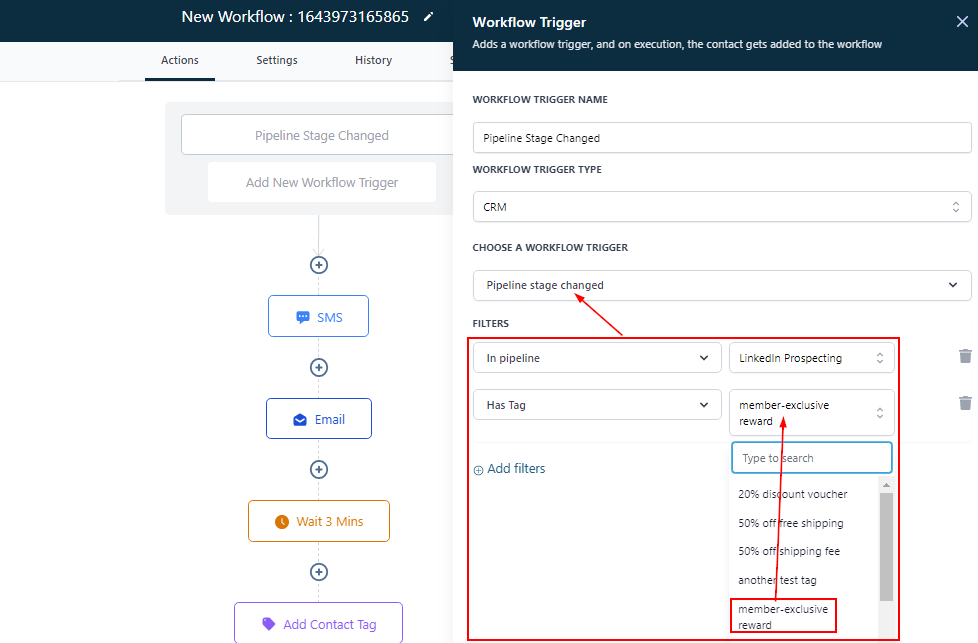Open the In pipeline filter dropdown
Screen dimensions: 978x643
[x=597, y=358]
